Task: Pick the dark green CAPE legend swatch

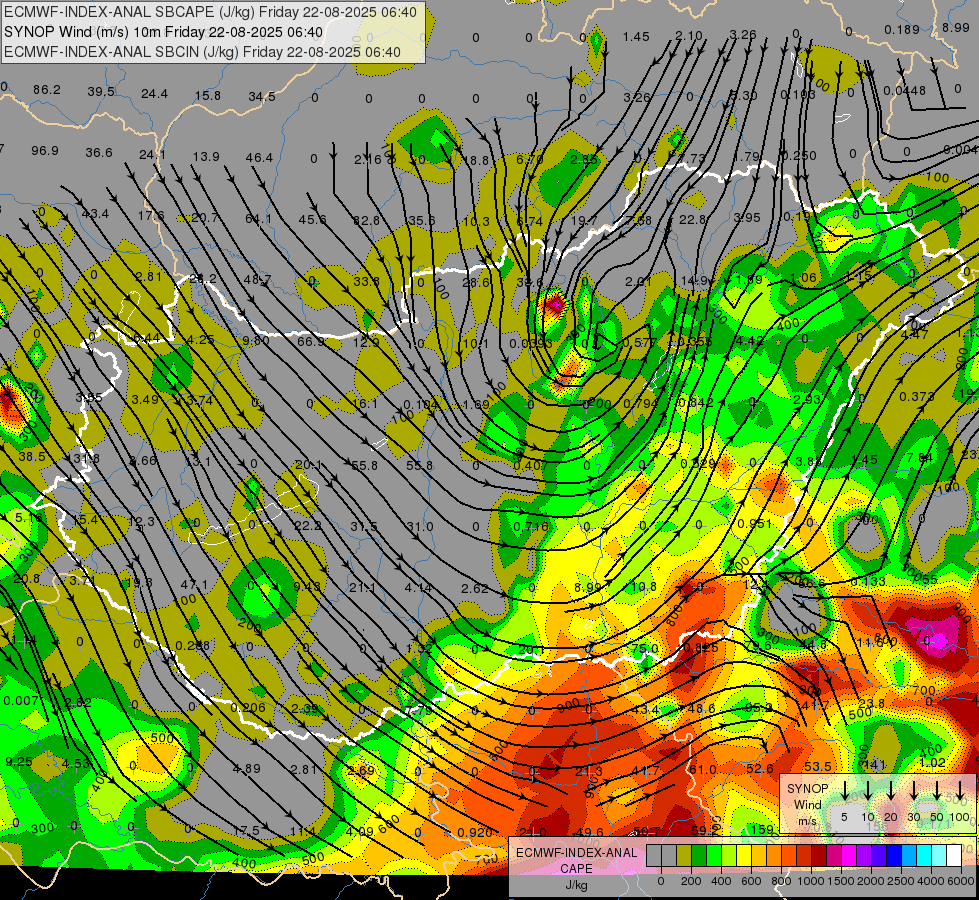Action: (699, 856)
